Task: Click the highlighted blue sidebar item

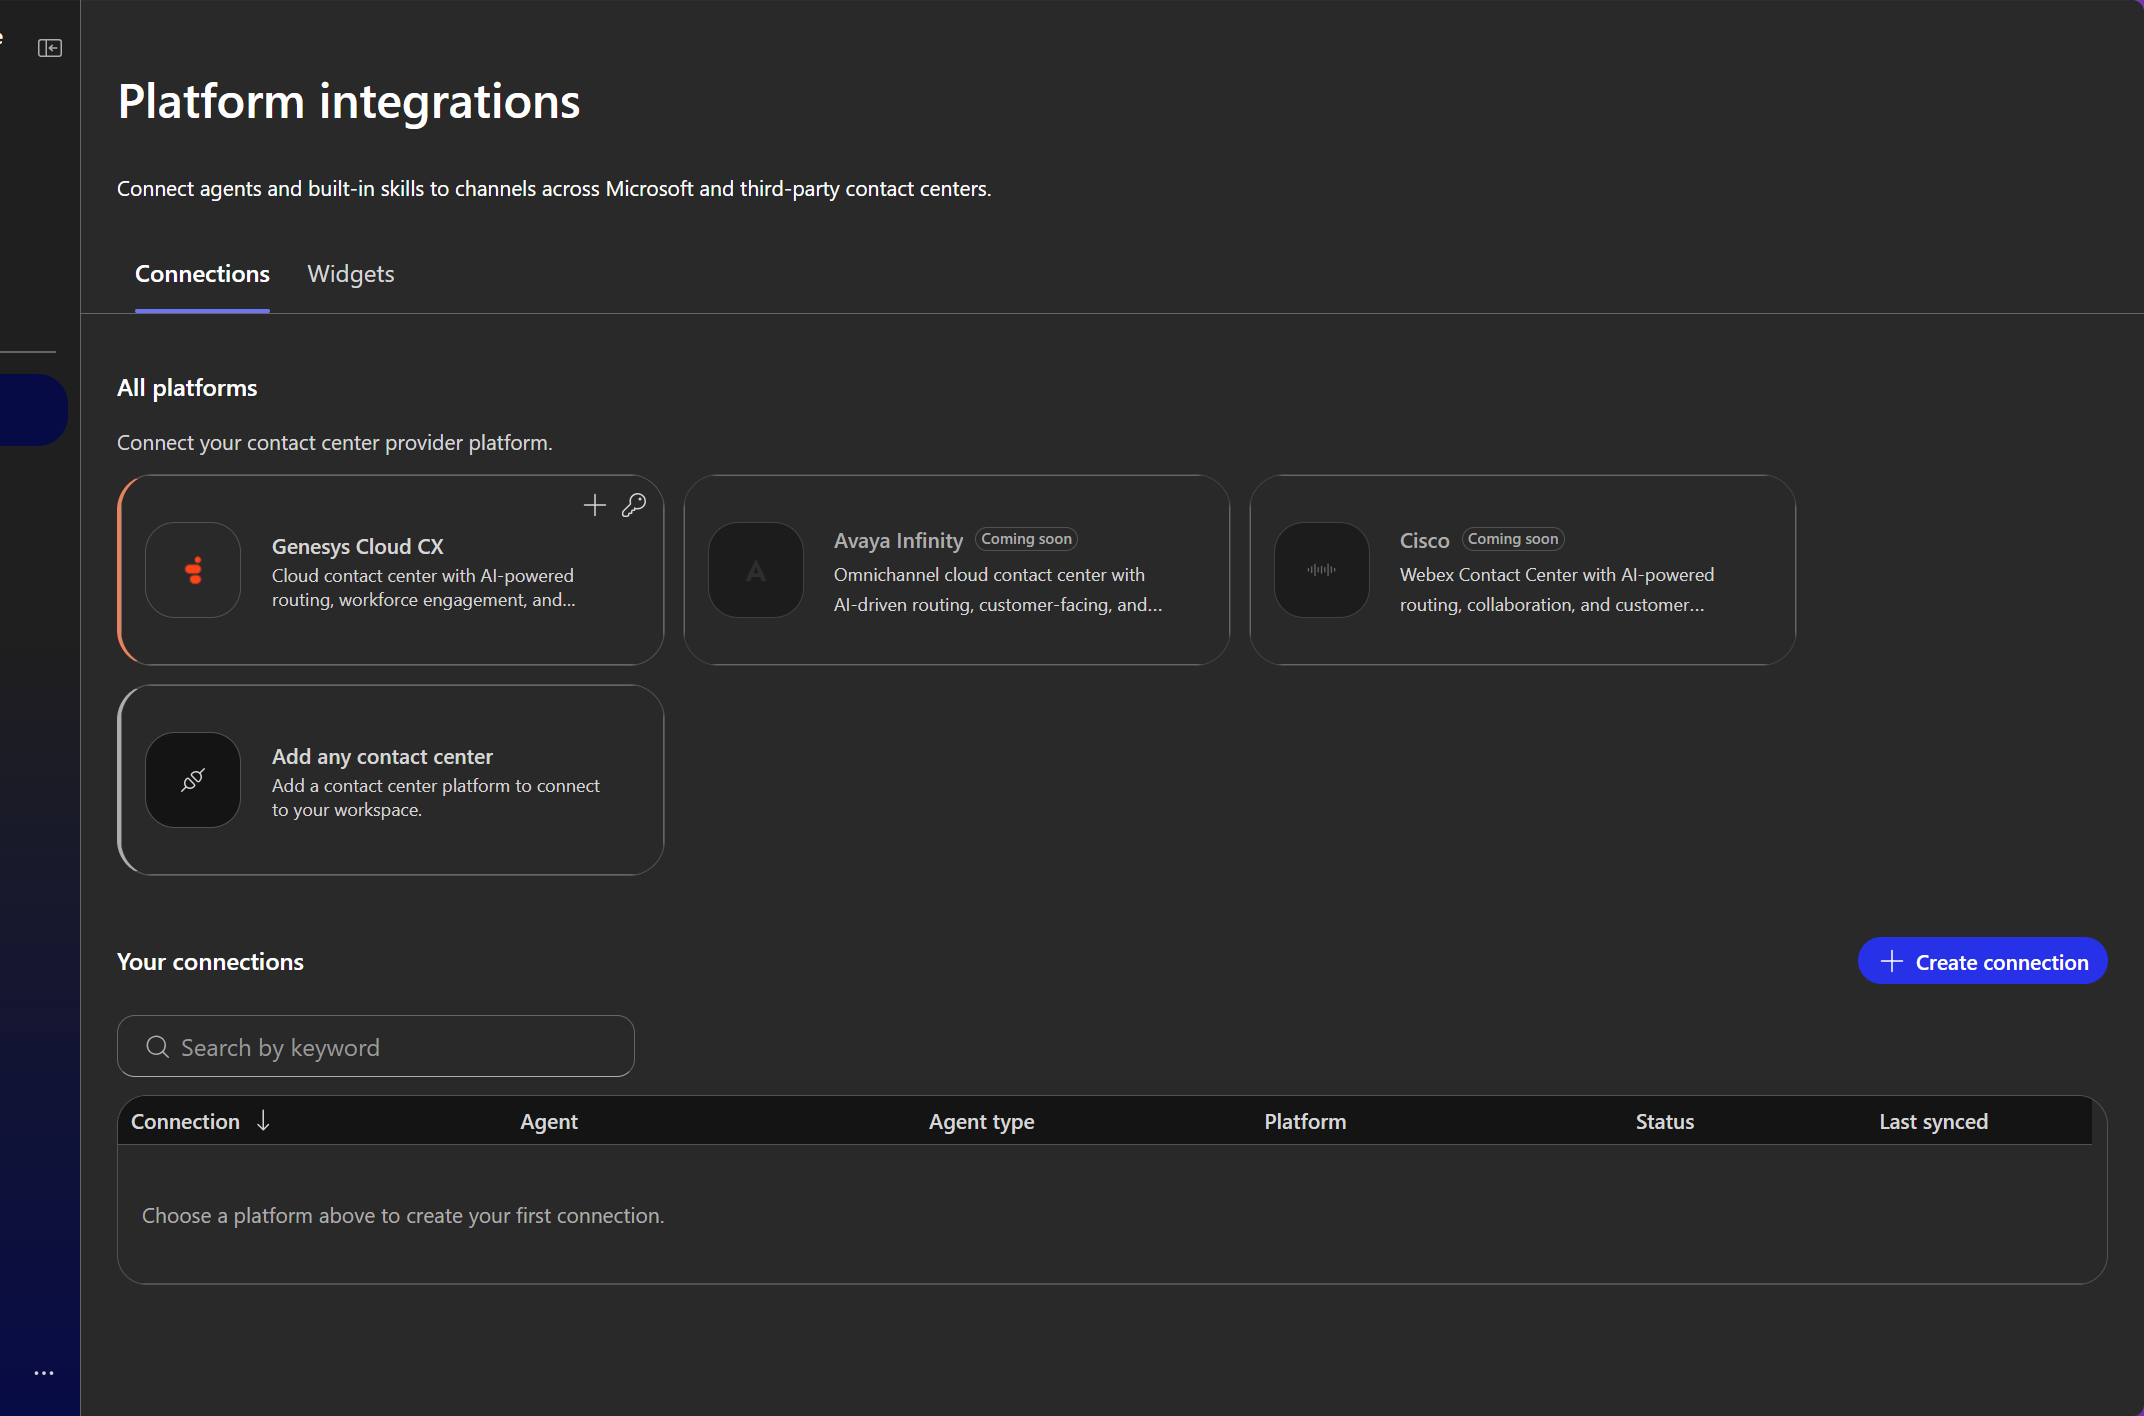Action: click(x=33, y=410)
